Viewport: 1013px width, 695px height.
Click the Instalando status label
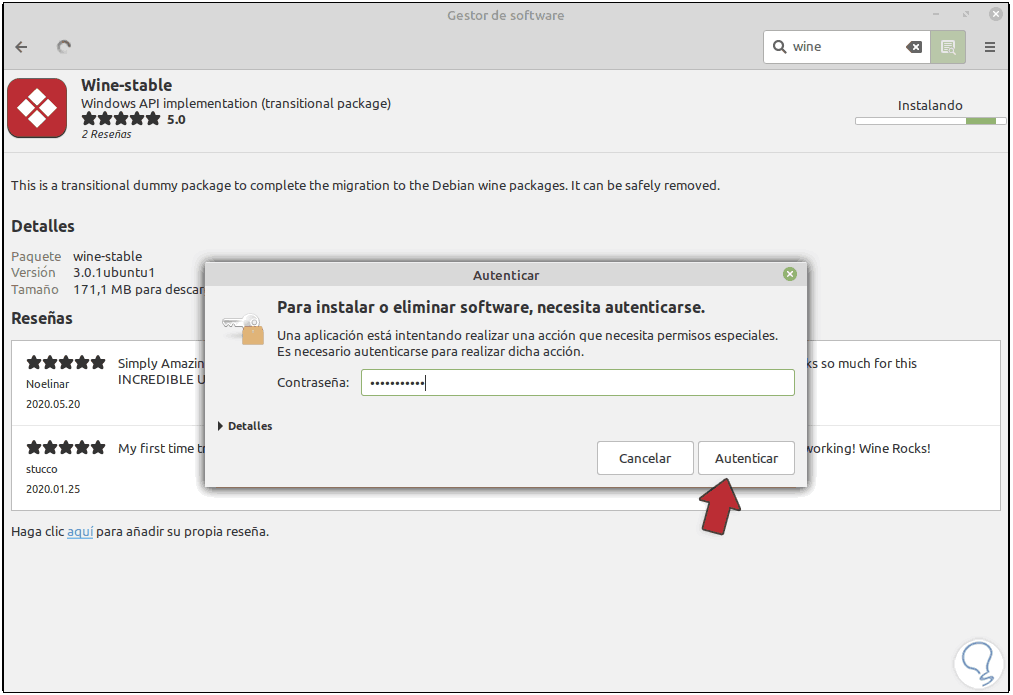tap(930, 105)
